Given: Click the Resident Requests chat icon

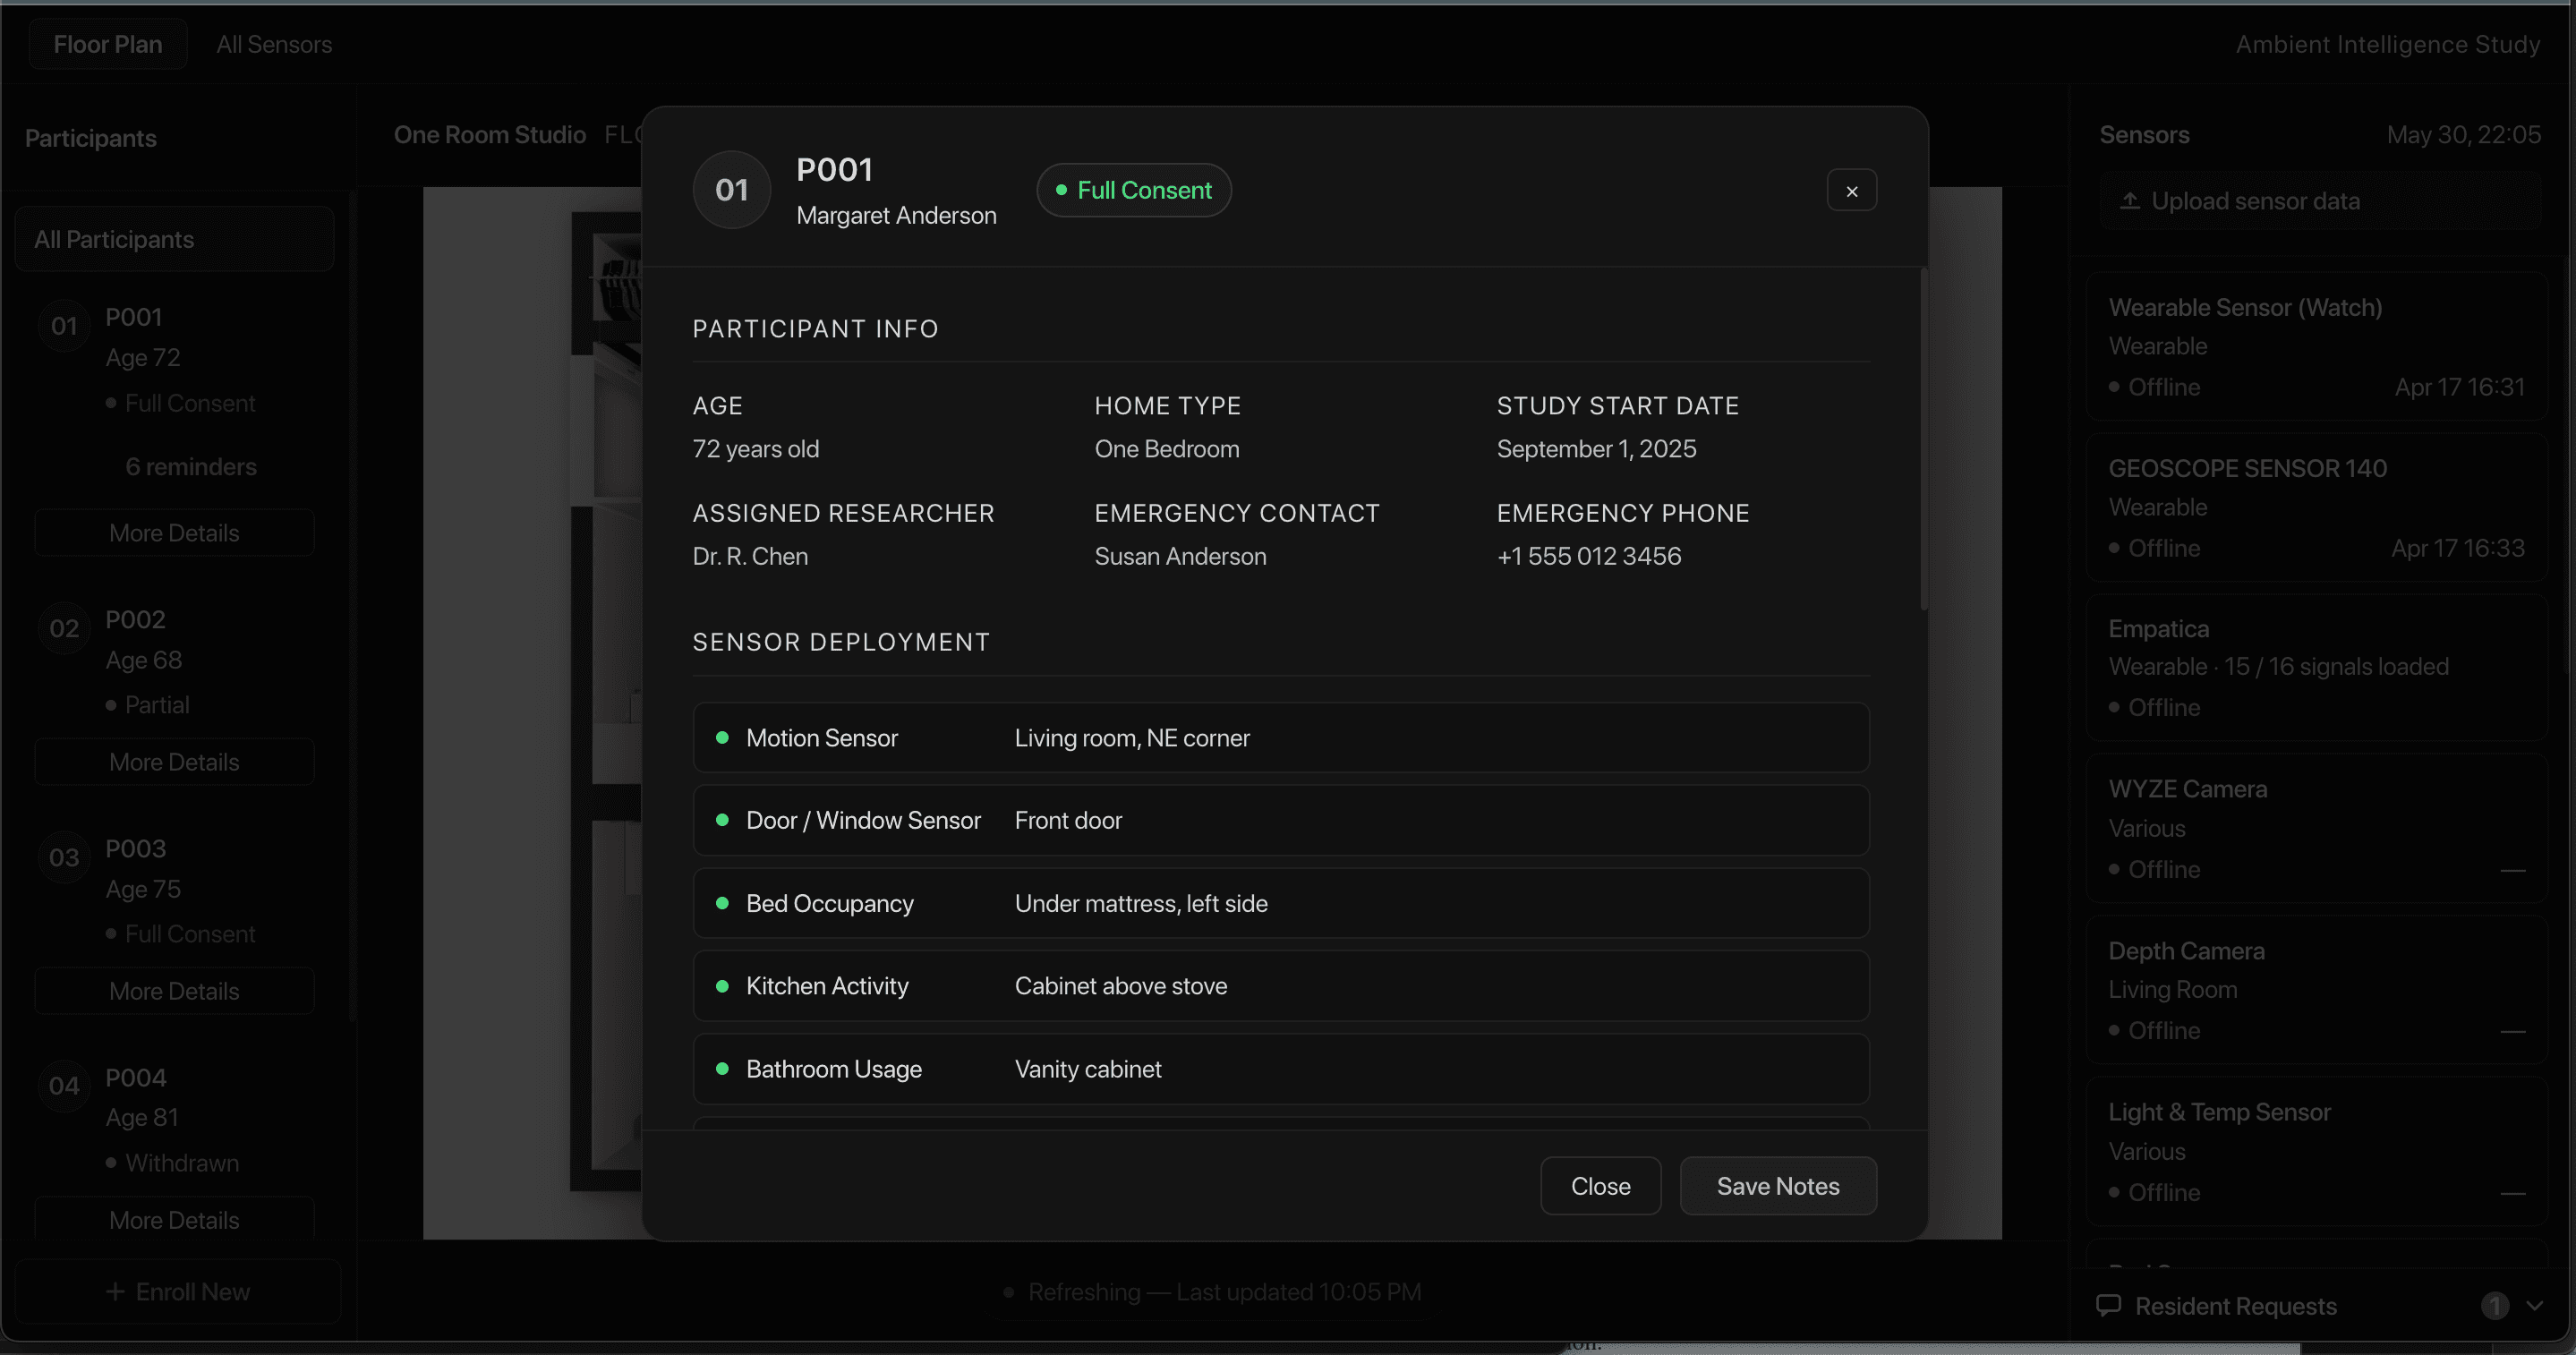Looking at the screenshot, I should tap(2108, 1306).
